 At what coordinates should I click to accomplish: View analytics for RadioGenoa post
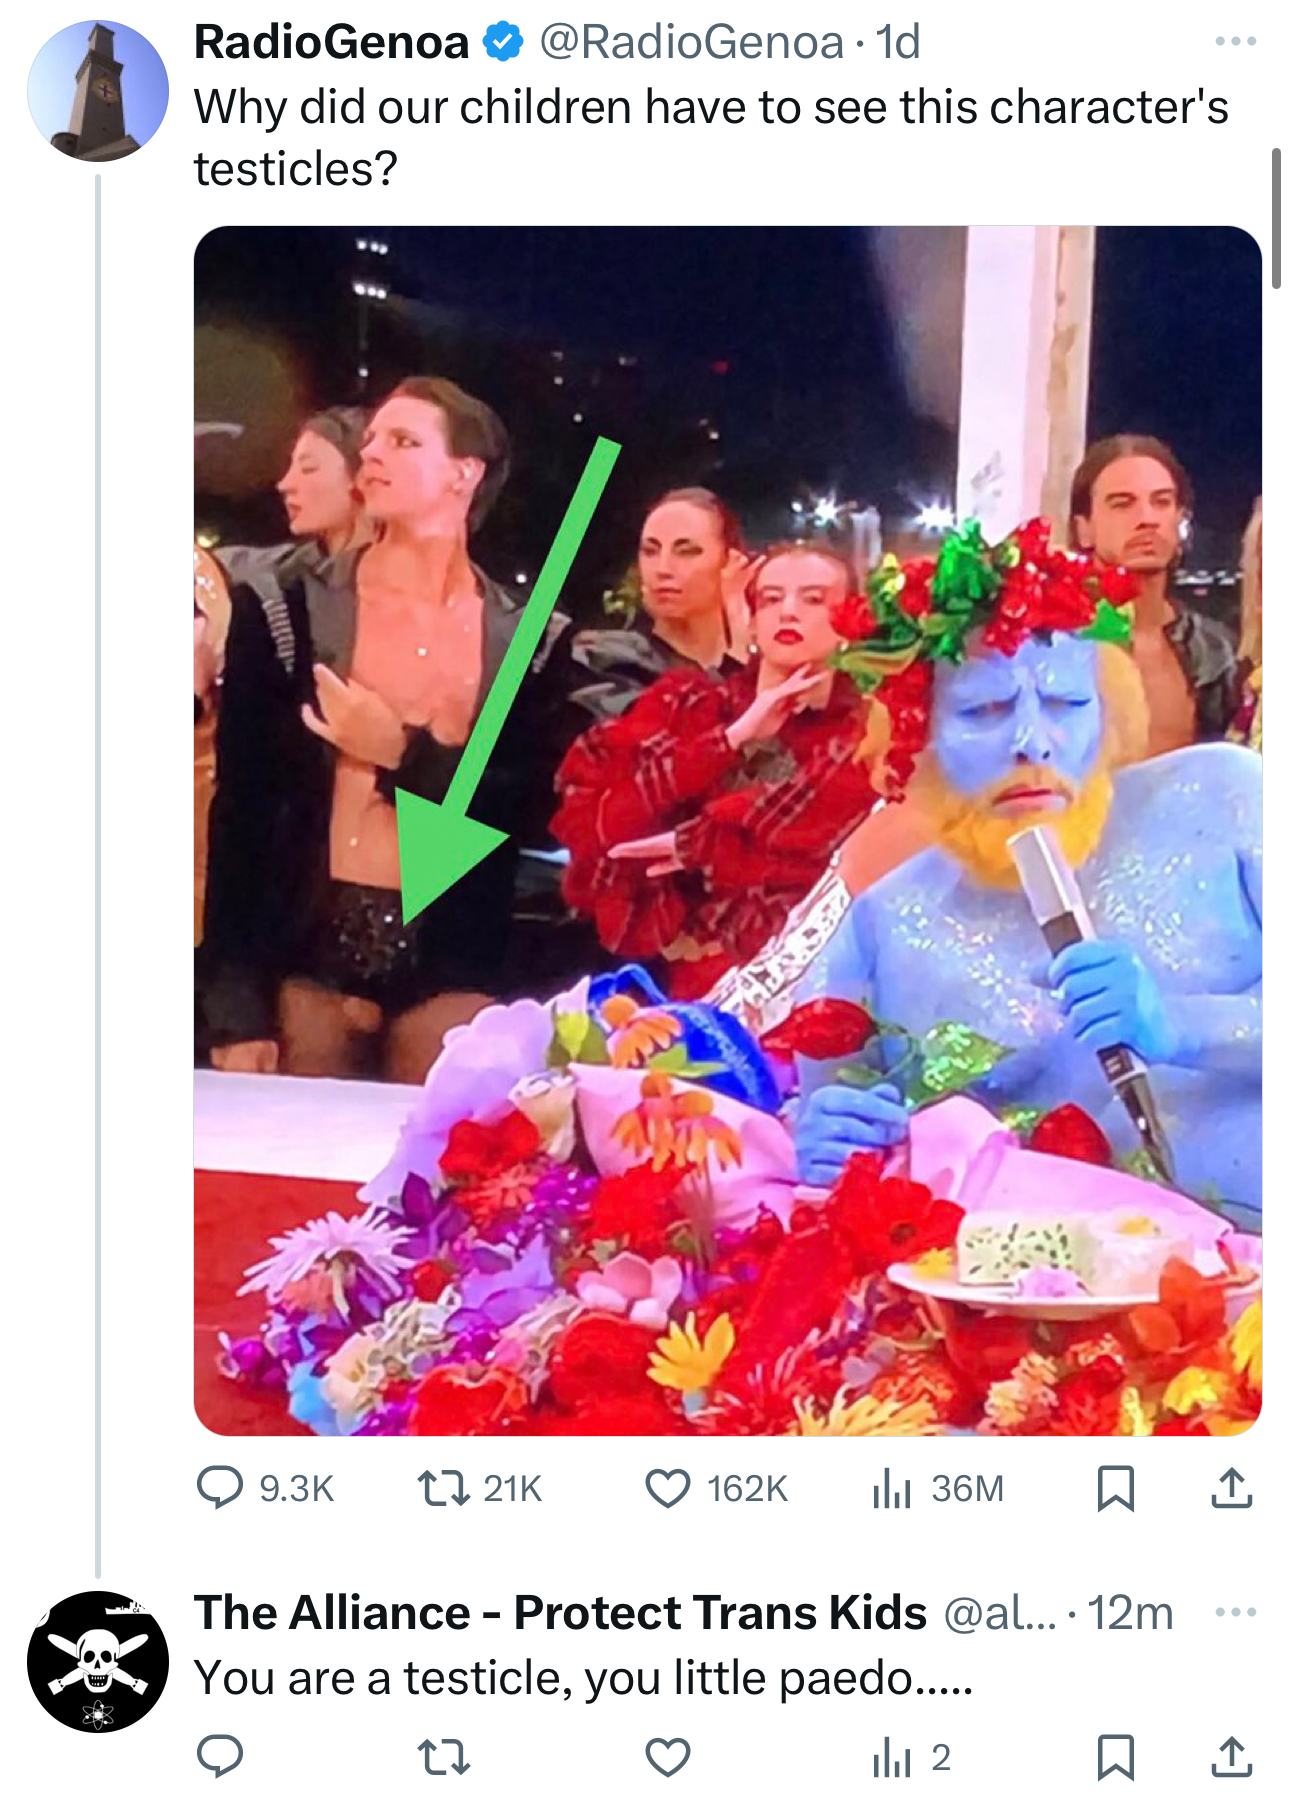click(x=892, y=1487)
